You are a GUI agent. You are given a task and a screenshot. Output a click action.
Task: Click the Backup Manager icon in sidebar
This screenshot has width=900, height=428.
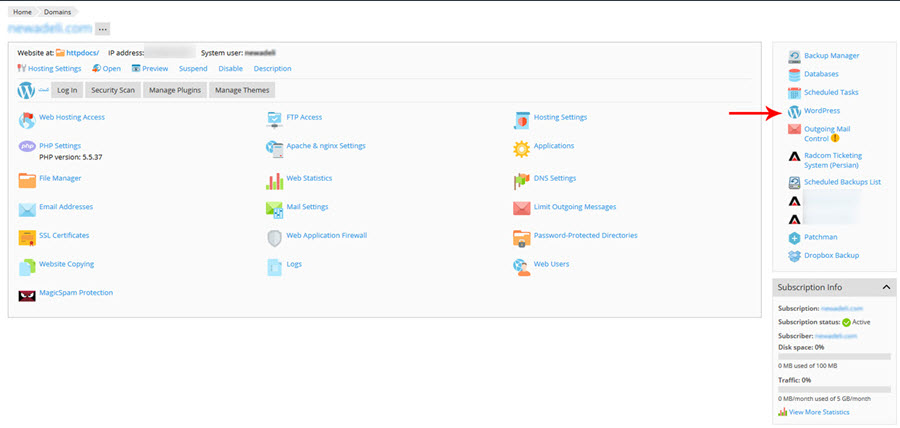pyautogui.click(x=794, y=56)
